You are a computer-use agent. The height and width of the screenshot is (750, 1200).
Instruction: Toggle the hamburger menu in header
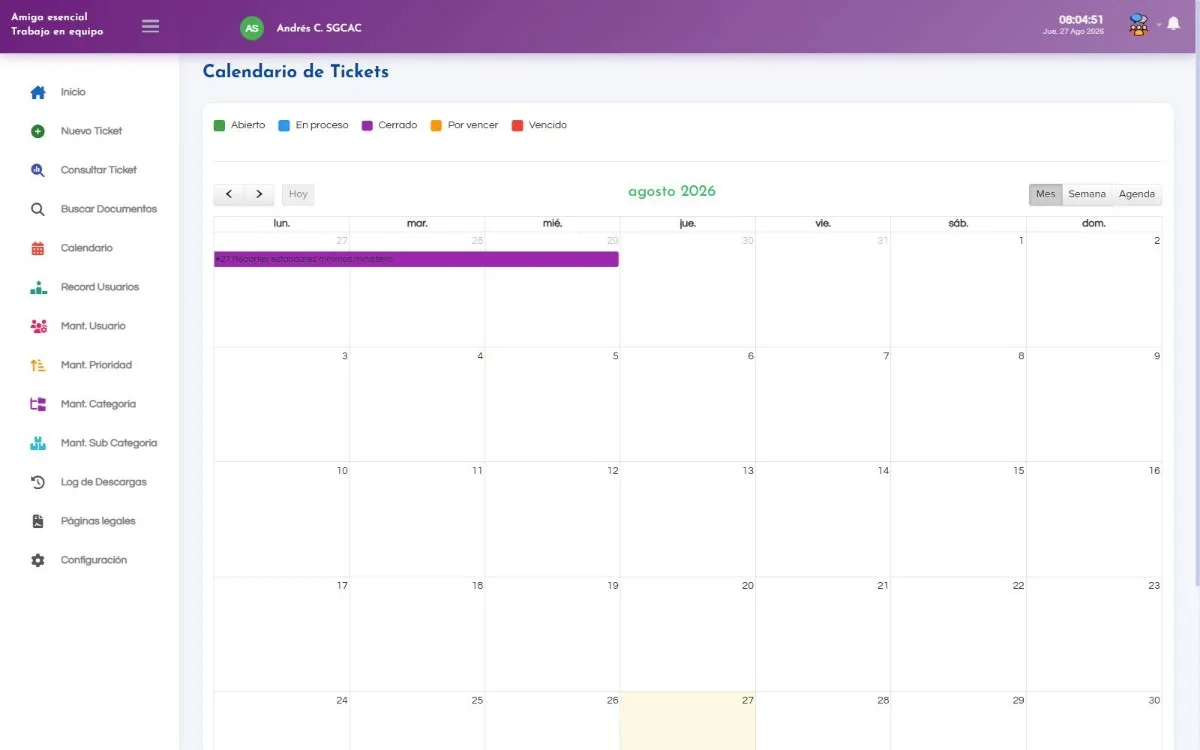(x=150, y=26)
